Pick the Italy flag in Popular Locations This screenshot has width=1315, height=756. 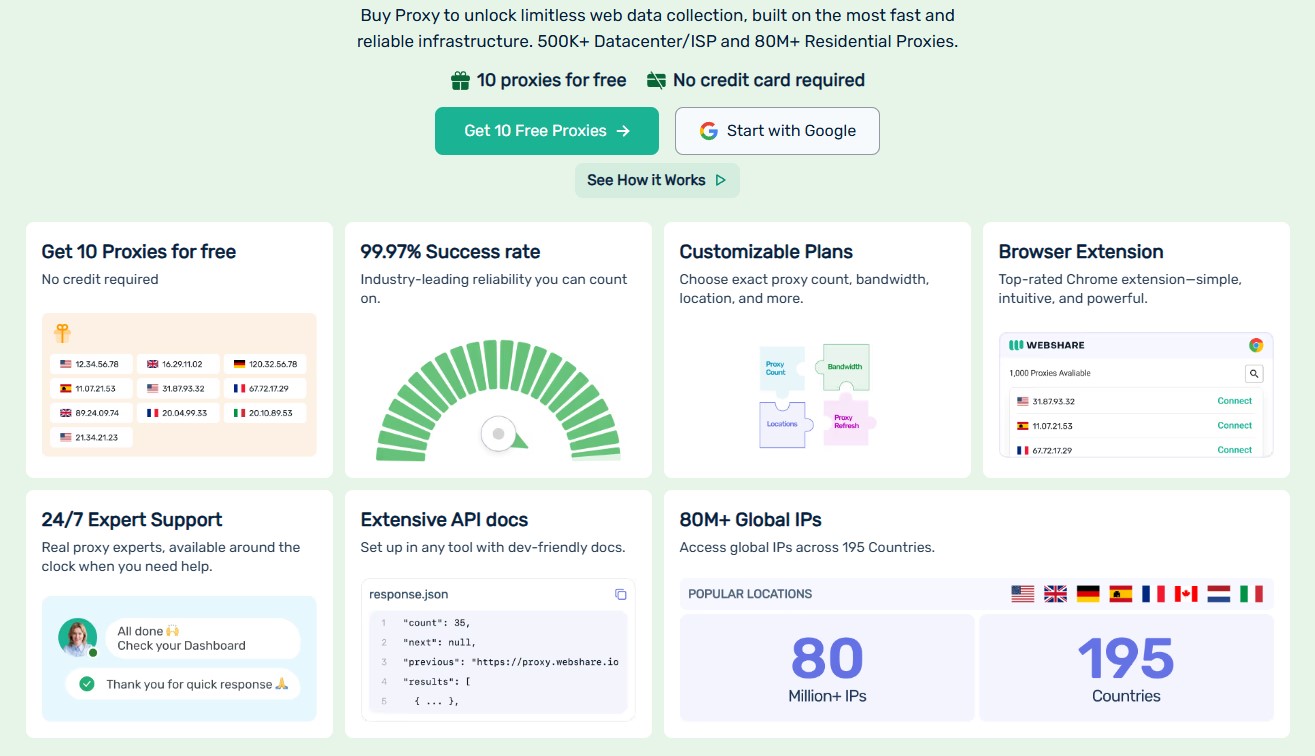1250,594
